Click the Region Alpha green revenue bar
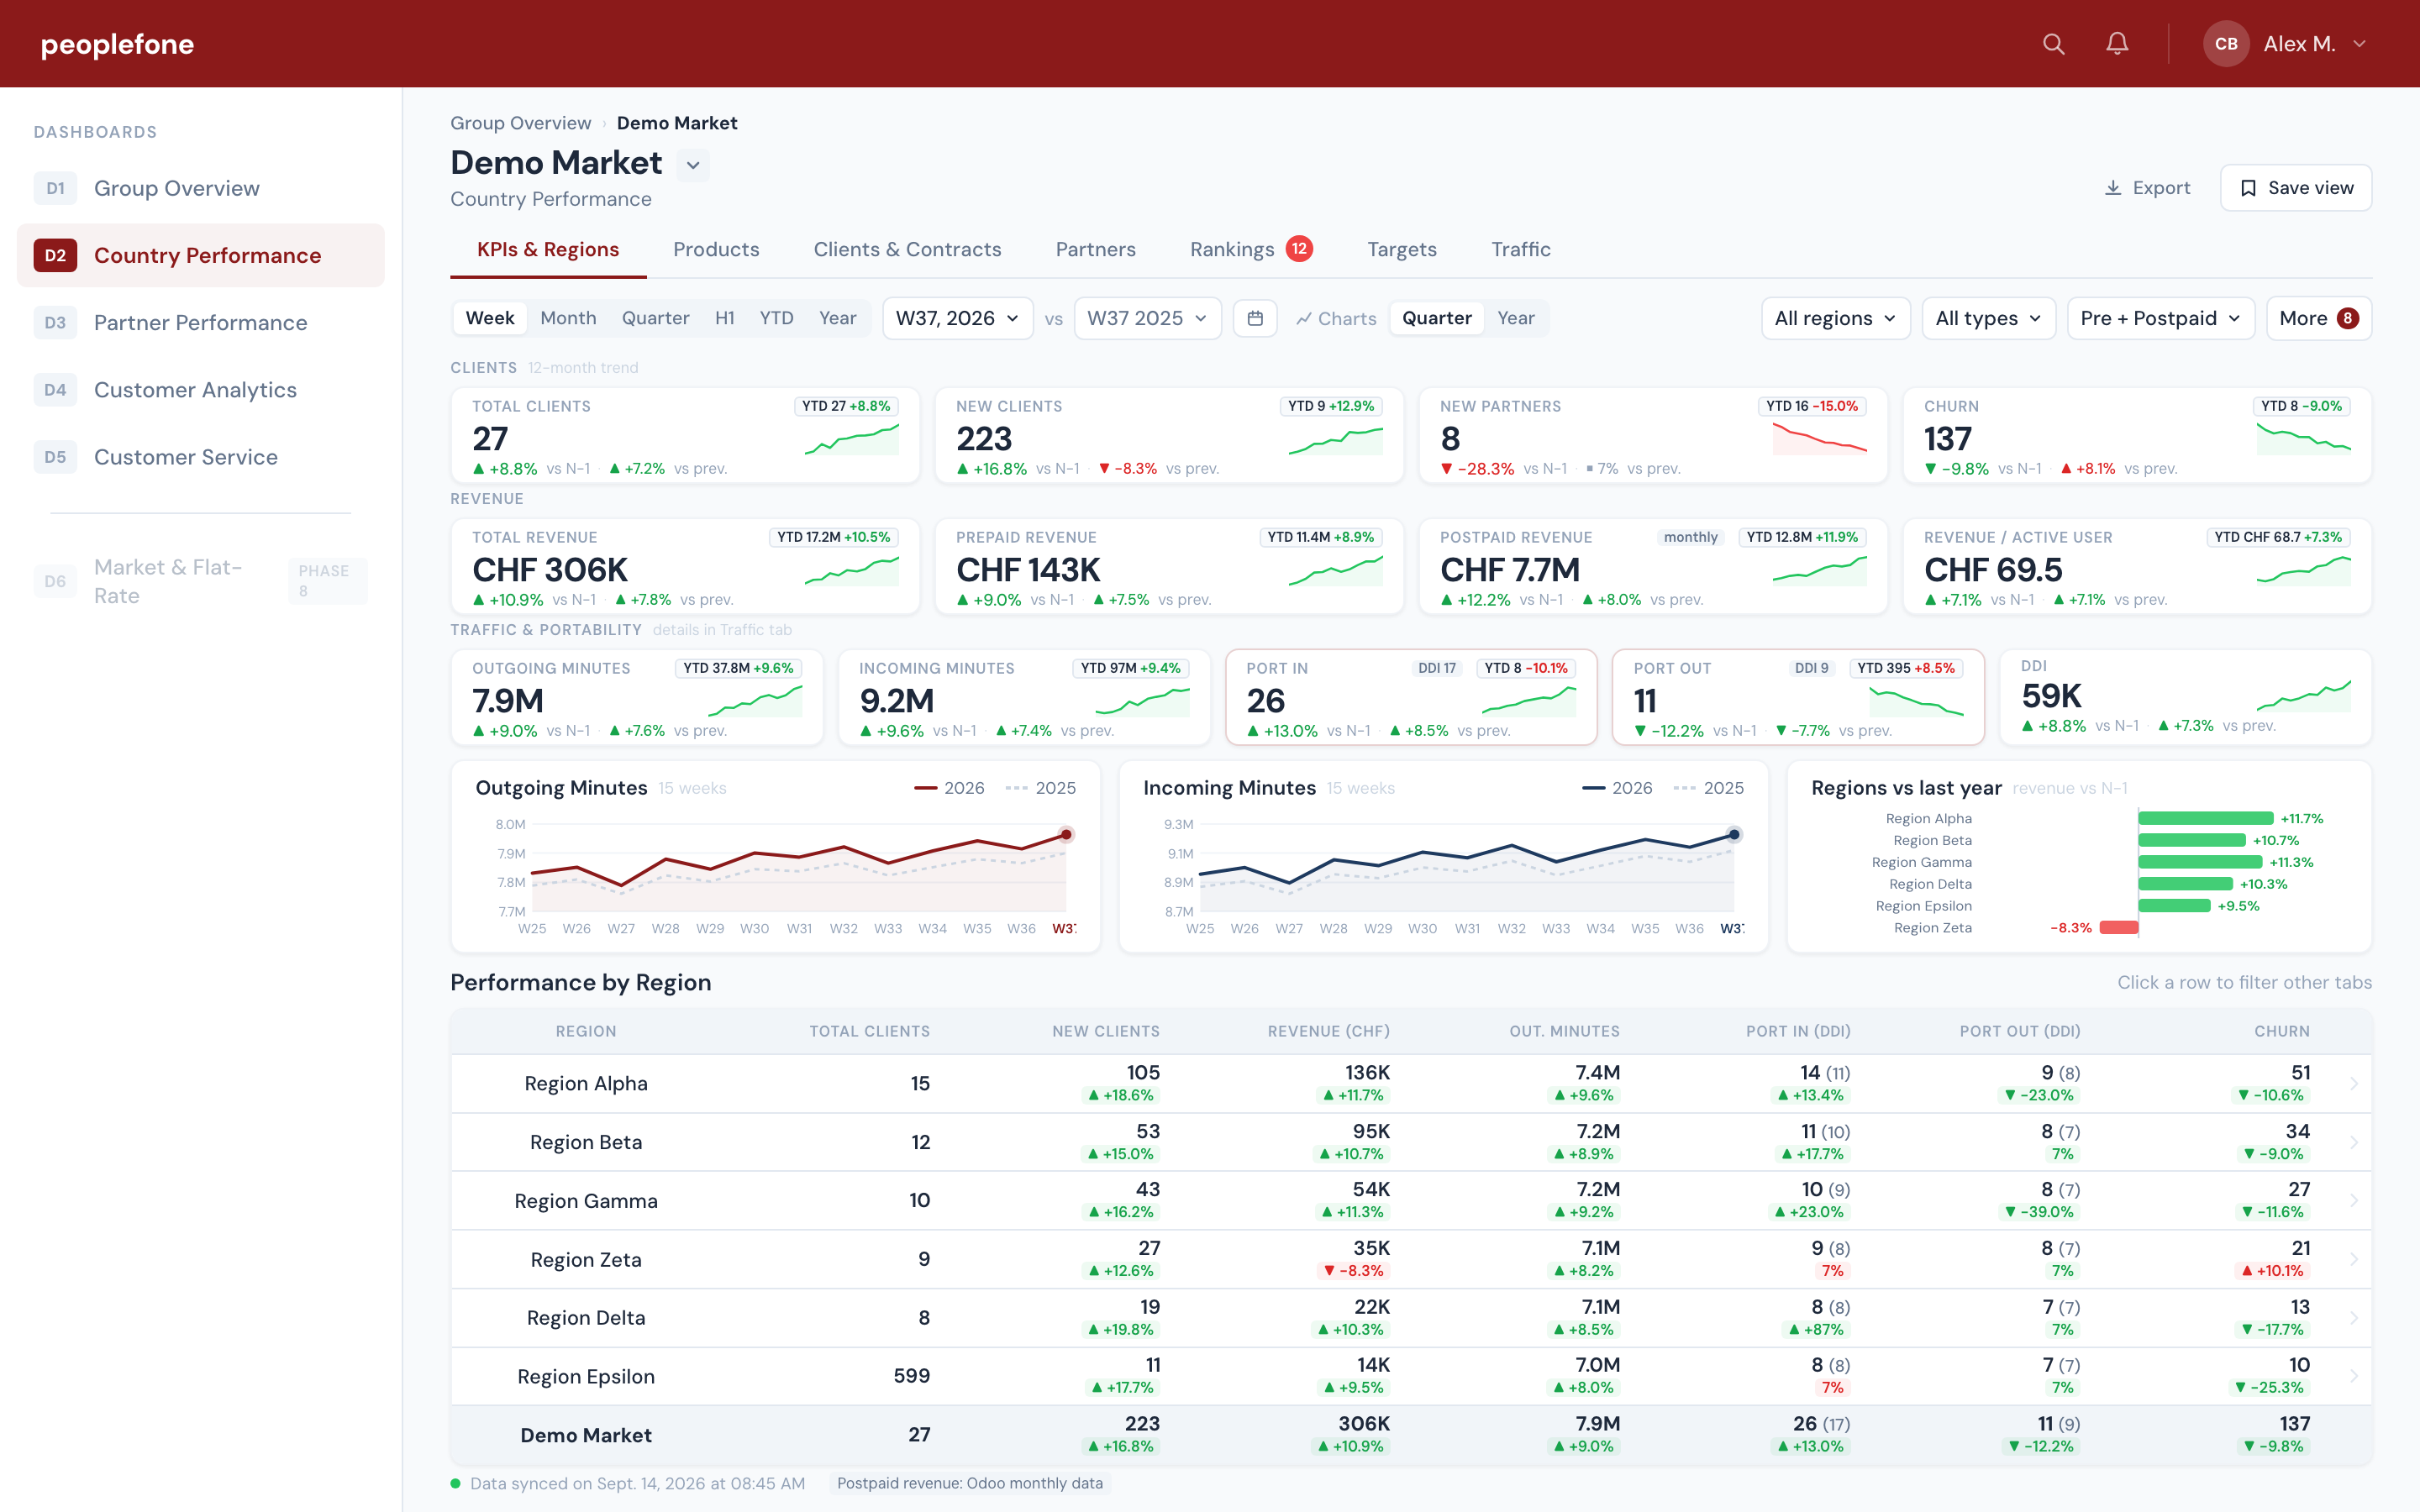The width and height of the screenshot is (2420, 1512). click(2205, 818)
